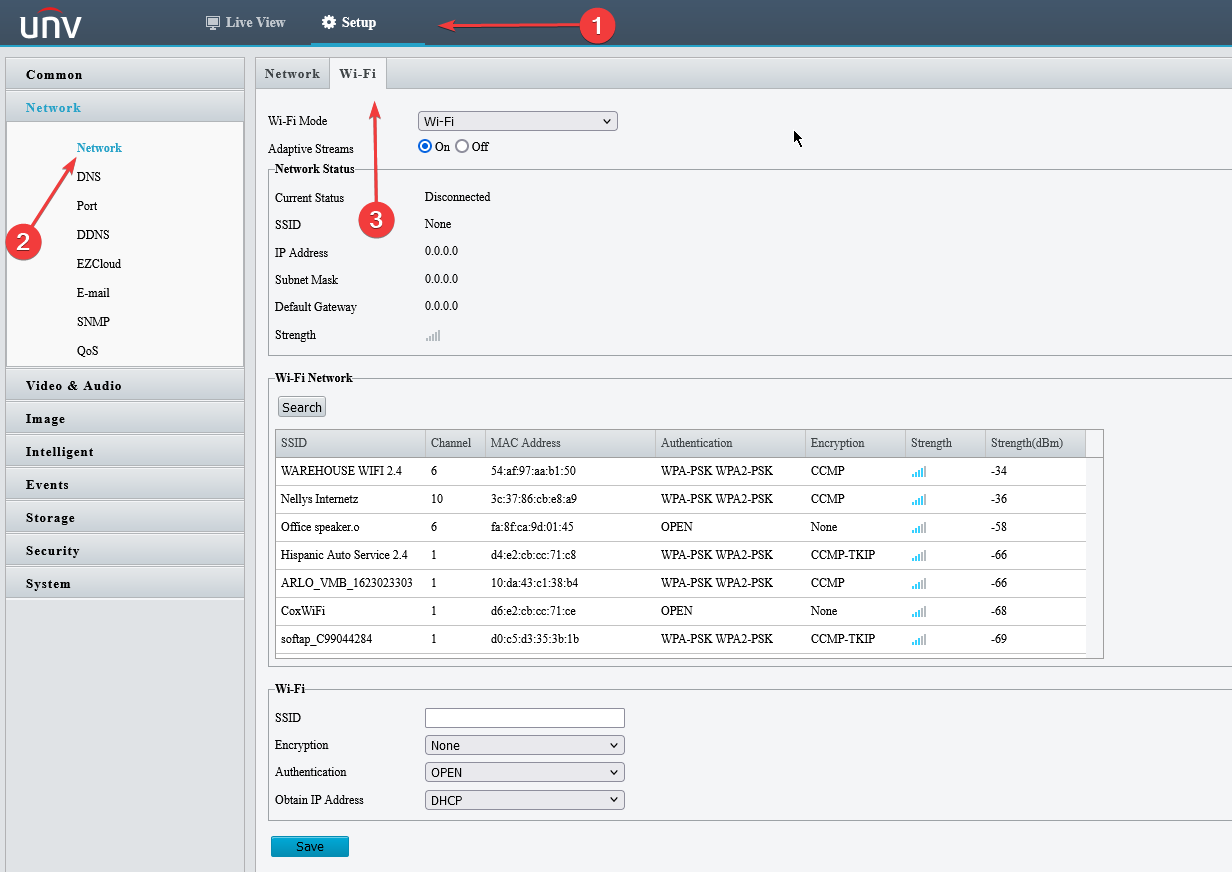Expand the Intelligent section
This screenshot has width=1232, height=872.
click(125, 451)
